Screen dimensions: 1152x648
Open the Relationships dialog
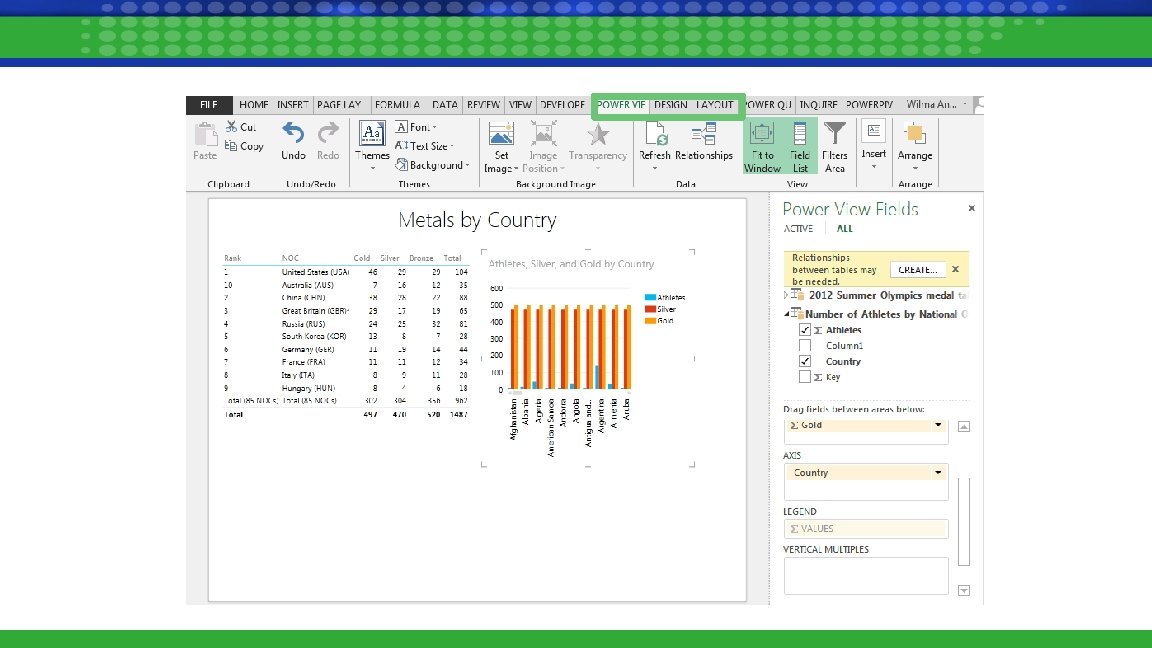(704, 141)
